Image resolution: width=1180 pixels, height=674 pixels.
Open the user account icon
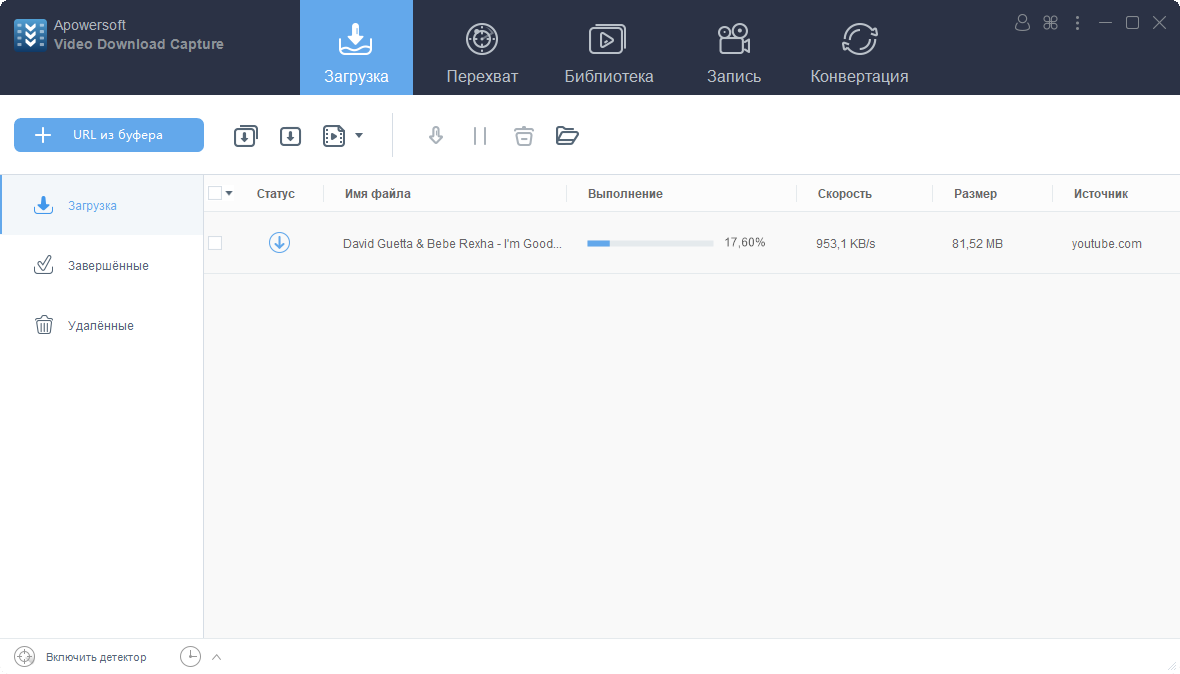[1022, 22]
